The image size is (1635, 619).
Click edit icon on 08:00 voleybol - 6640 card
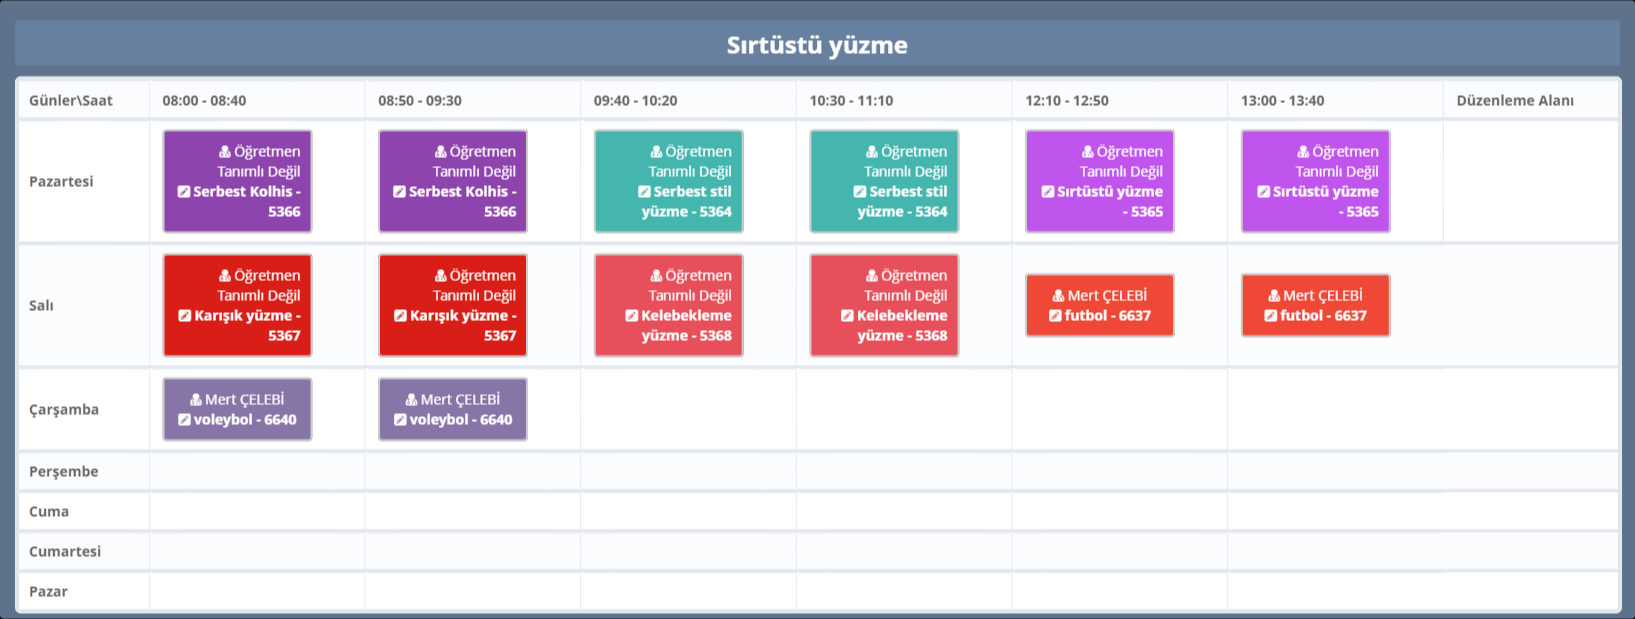point(184,420)
